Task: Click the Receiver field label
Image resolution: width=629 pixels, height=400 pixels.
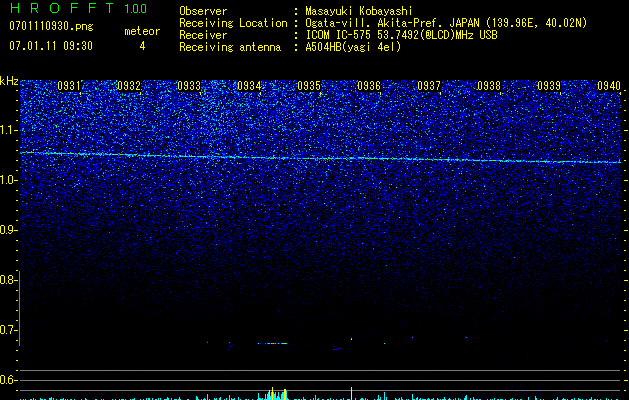Action: 203,35
